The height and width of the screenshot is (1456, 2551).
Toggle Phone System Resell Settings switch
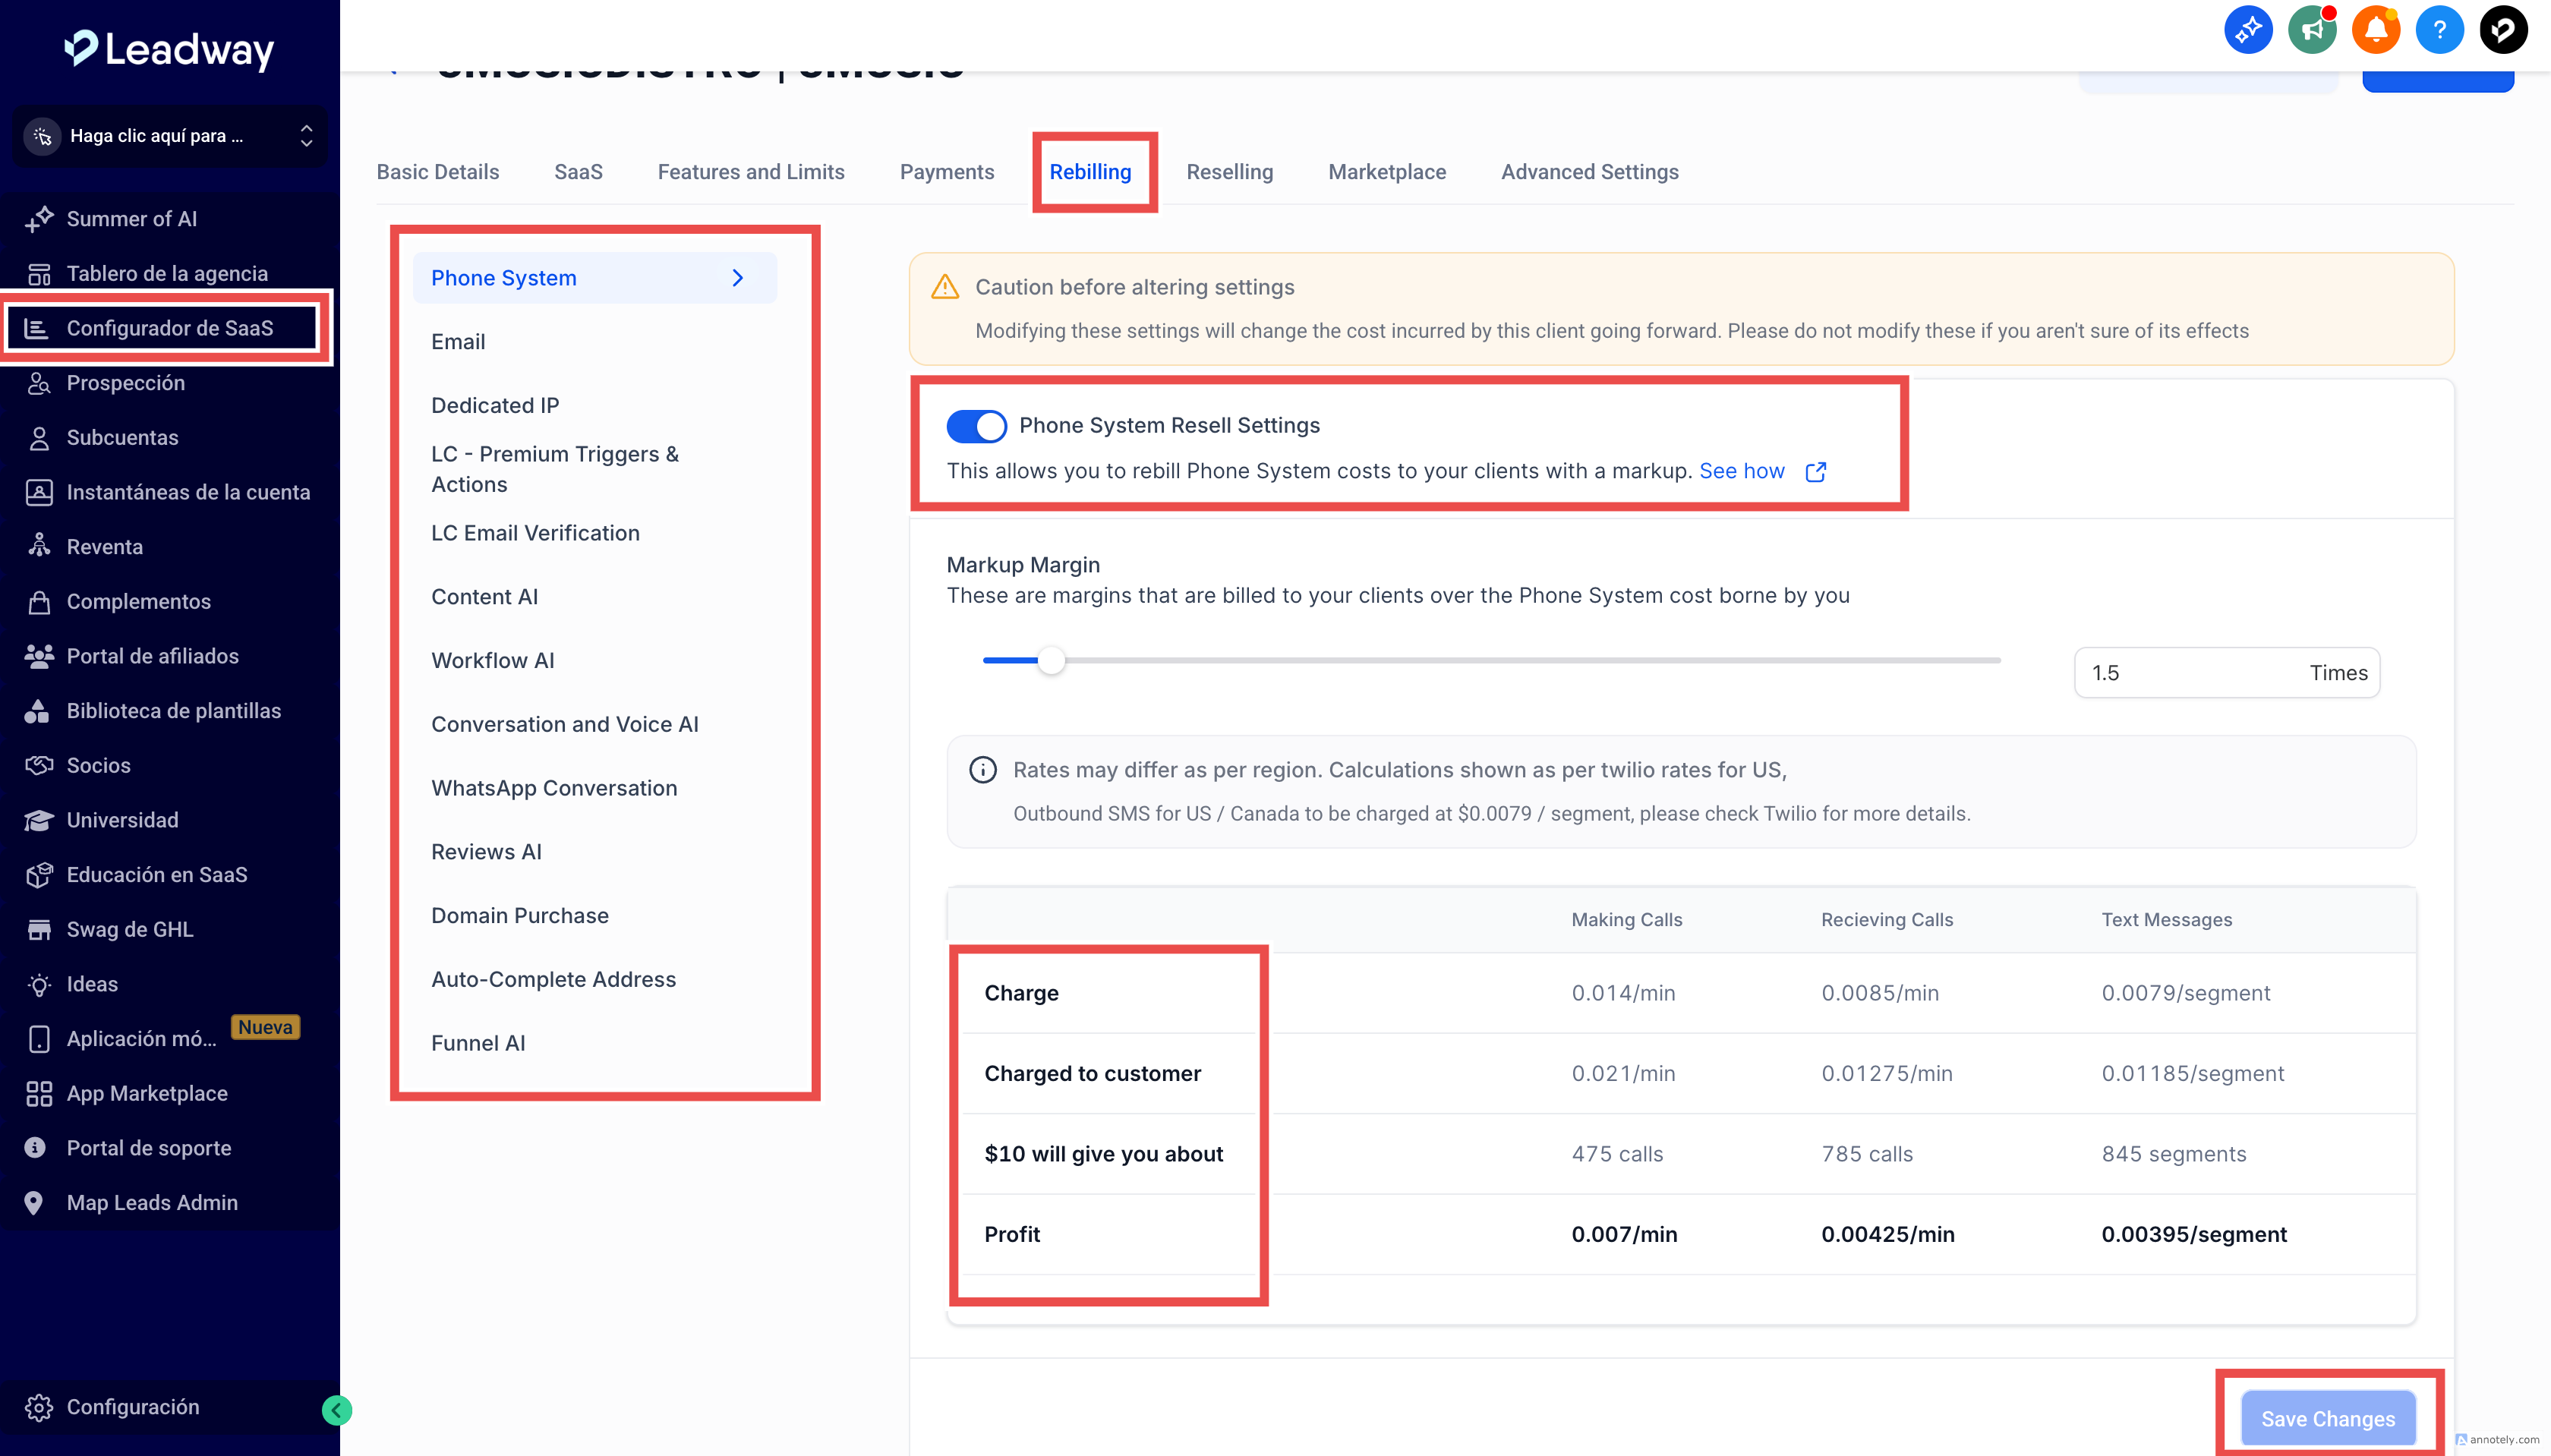coord(976,426)
